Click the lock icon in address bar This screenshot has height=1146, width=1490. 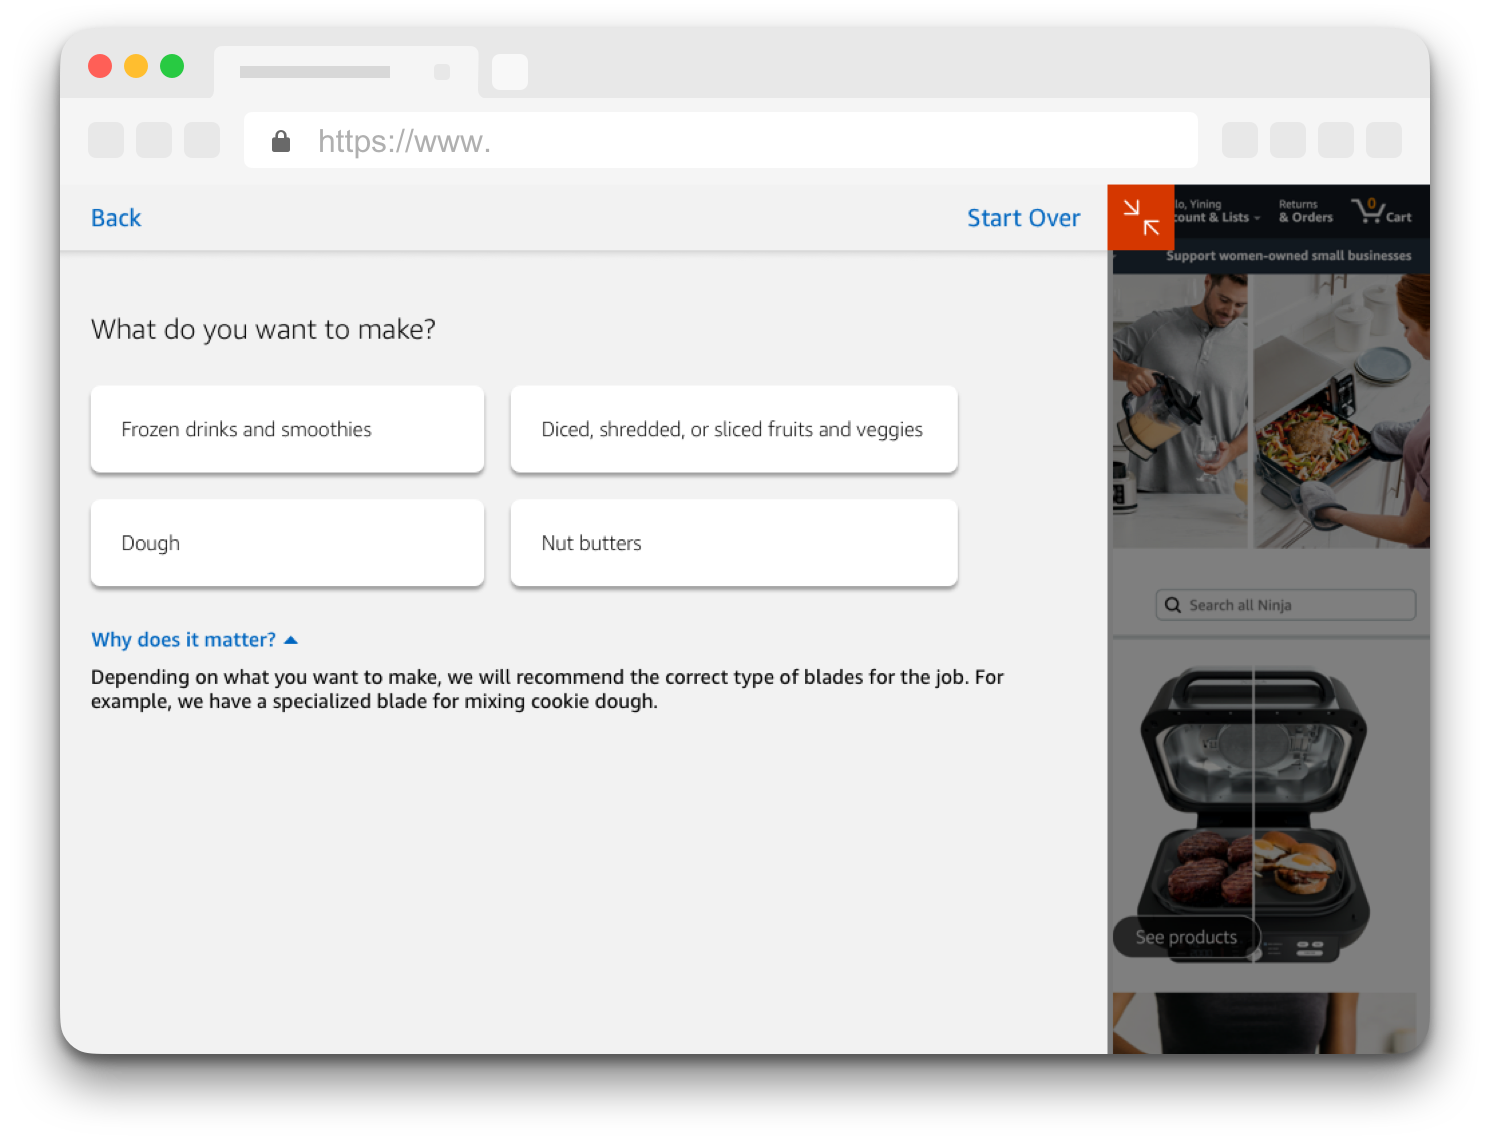click(281, 141)
